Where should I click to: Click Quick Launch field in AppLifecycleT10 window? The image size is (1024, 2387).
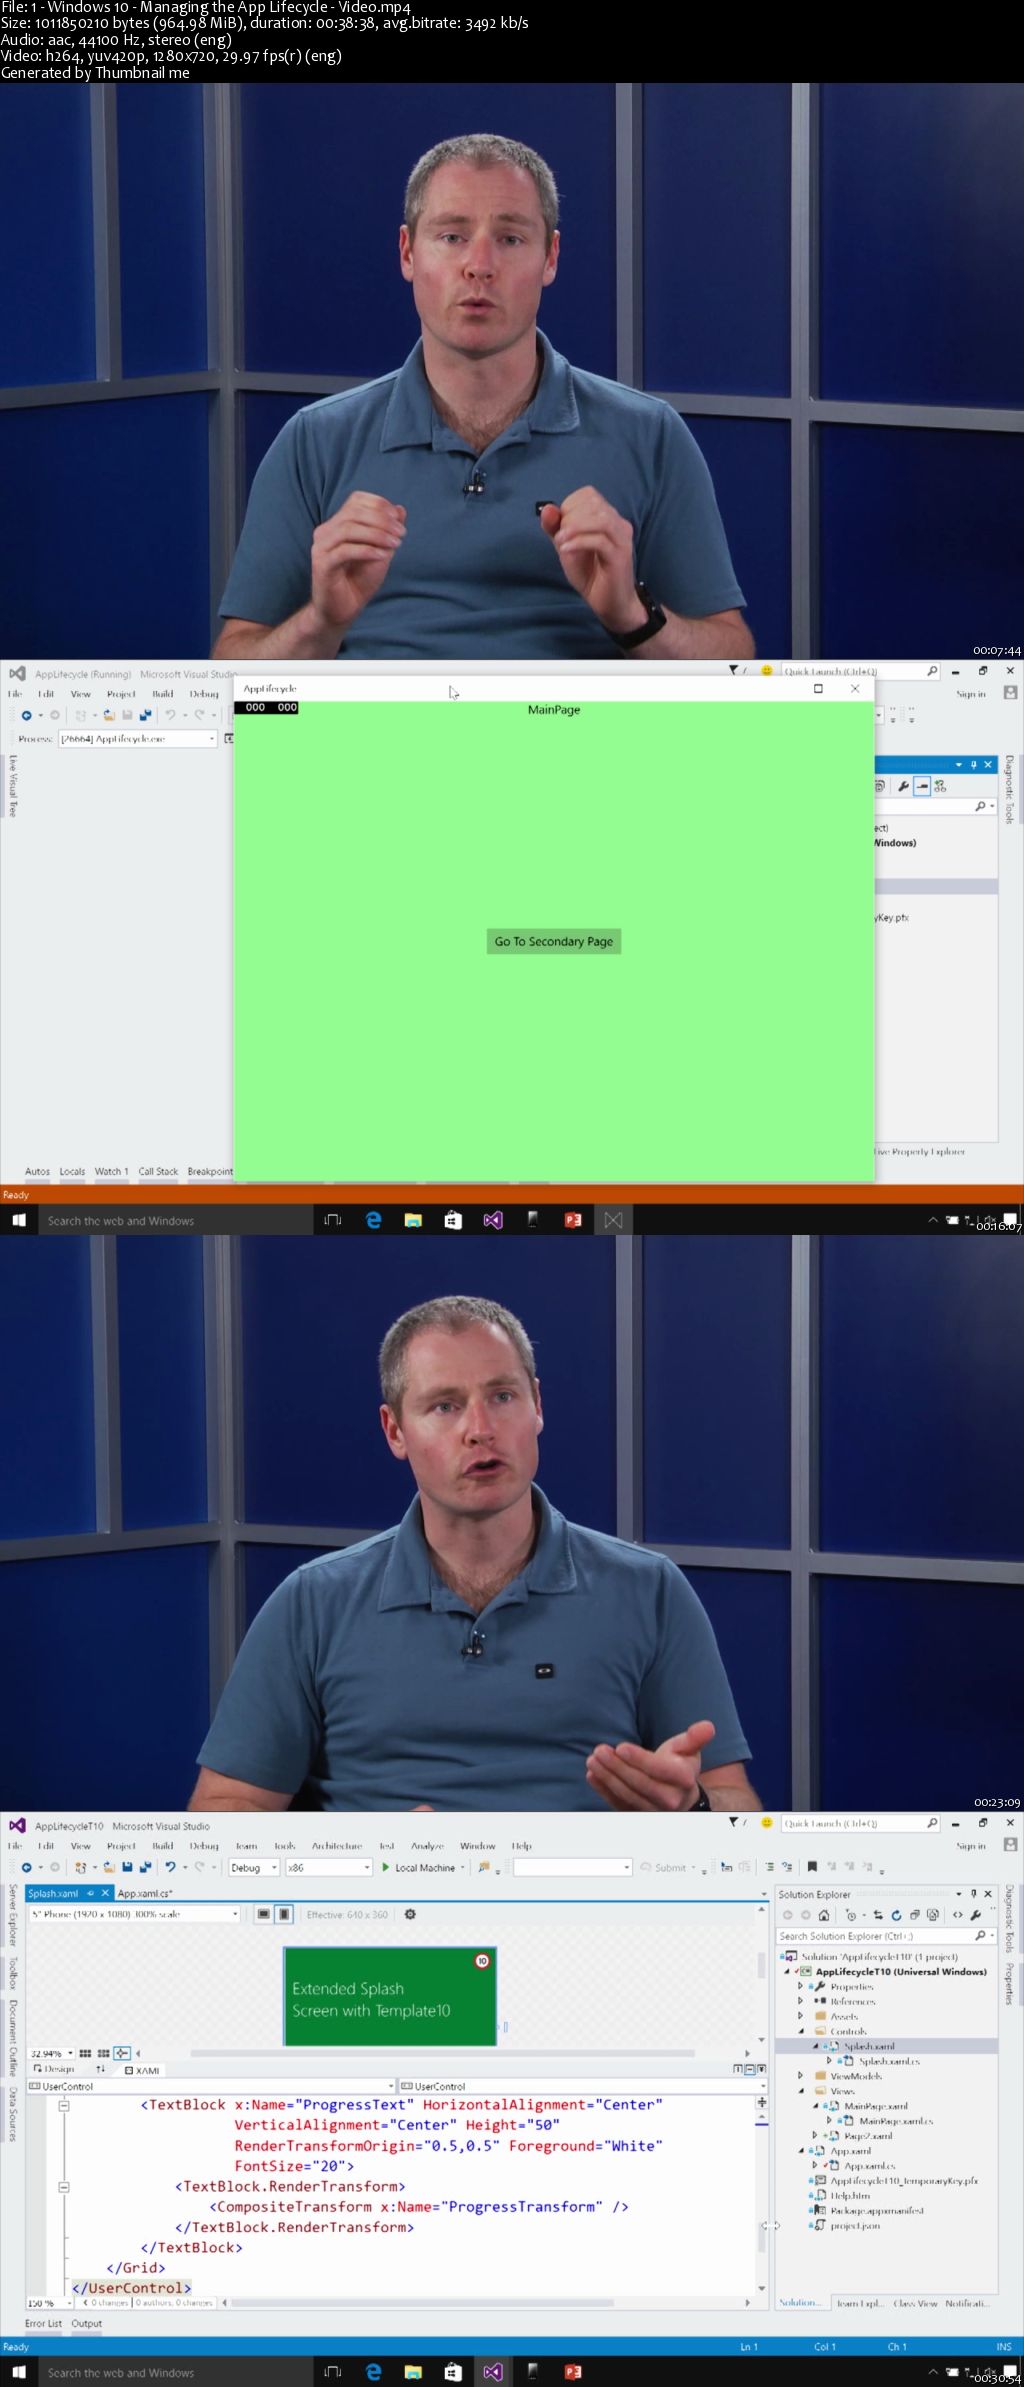[861, 1823]
